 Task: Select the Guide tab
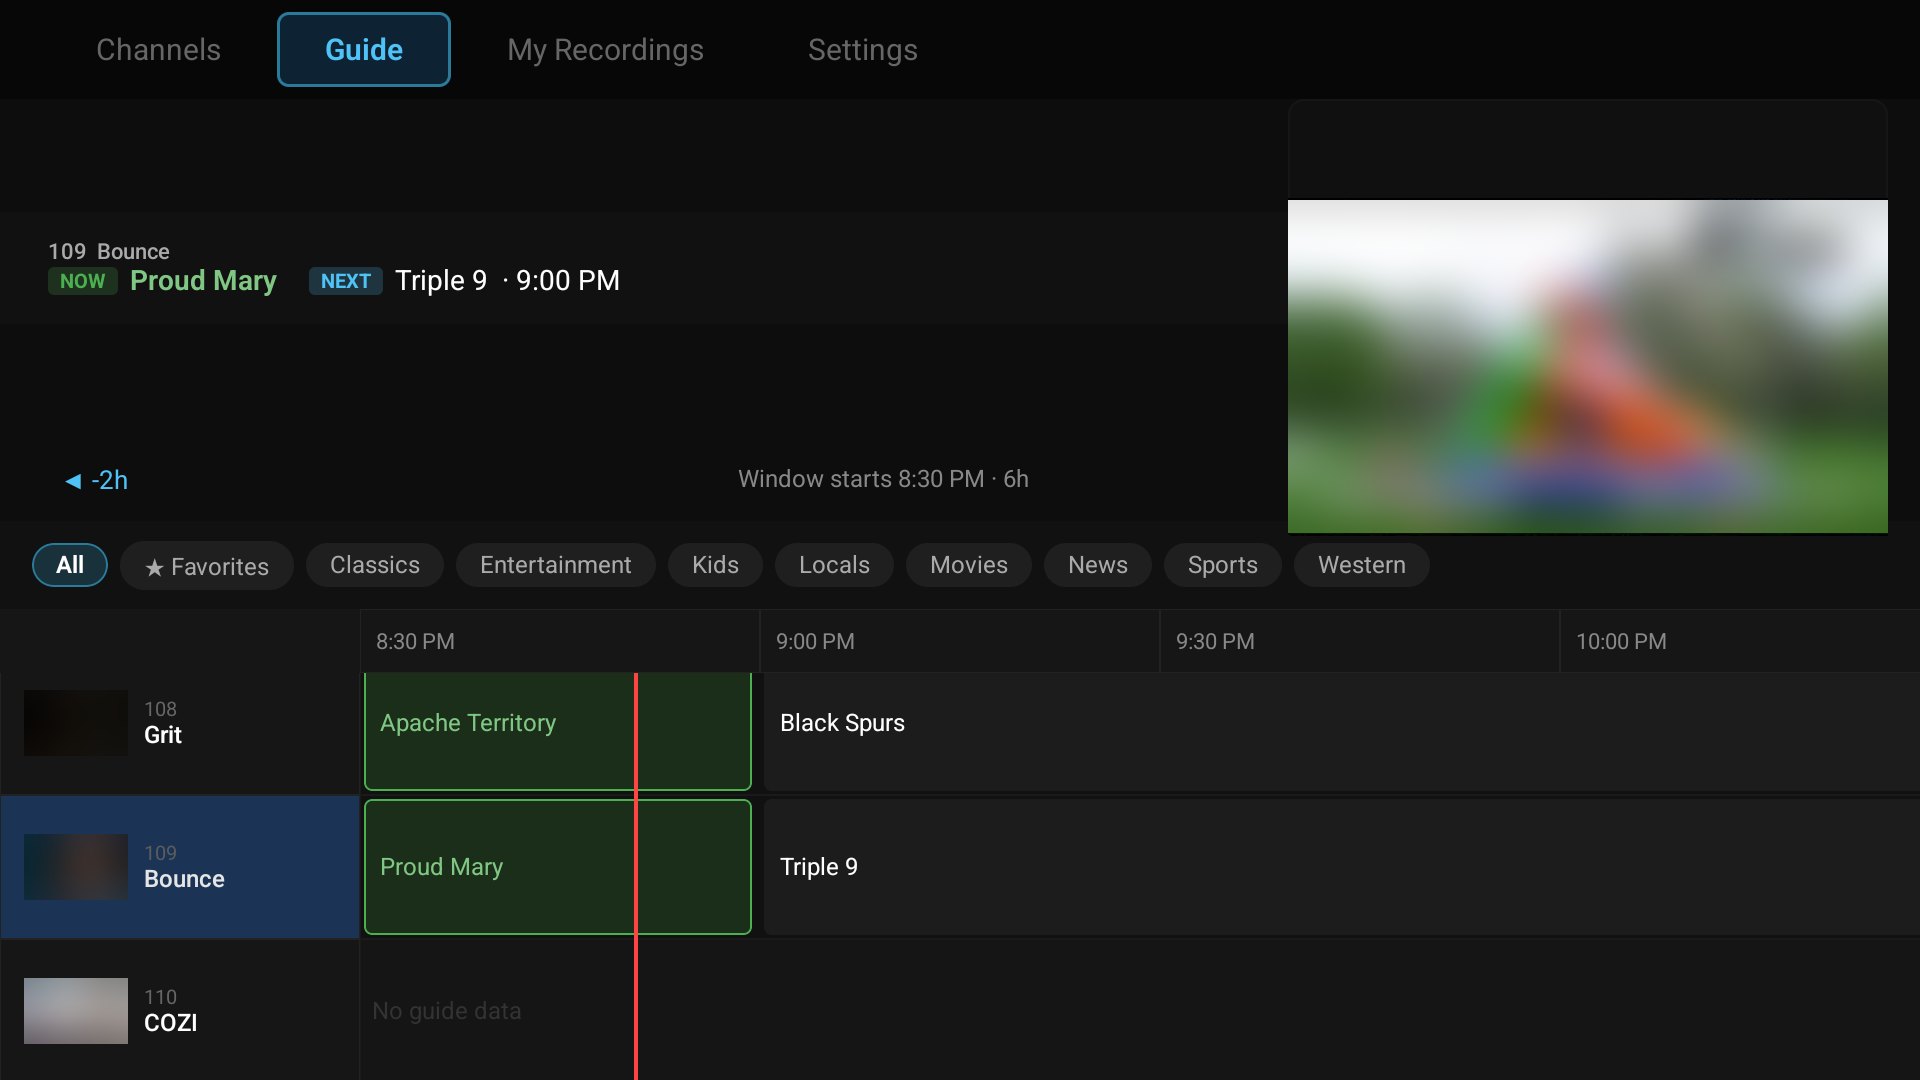(364, 50)
